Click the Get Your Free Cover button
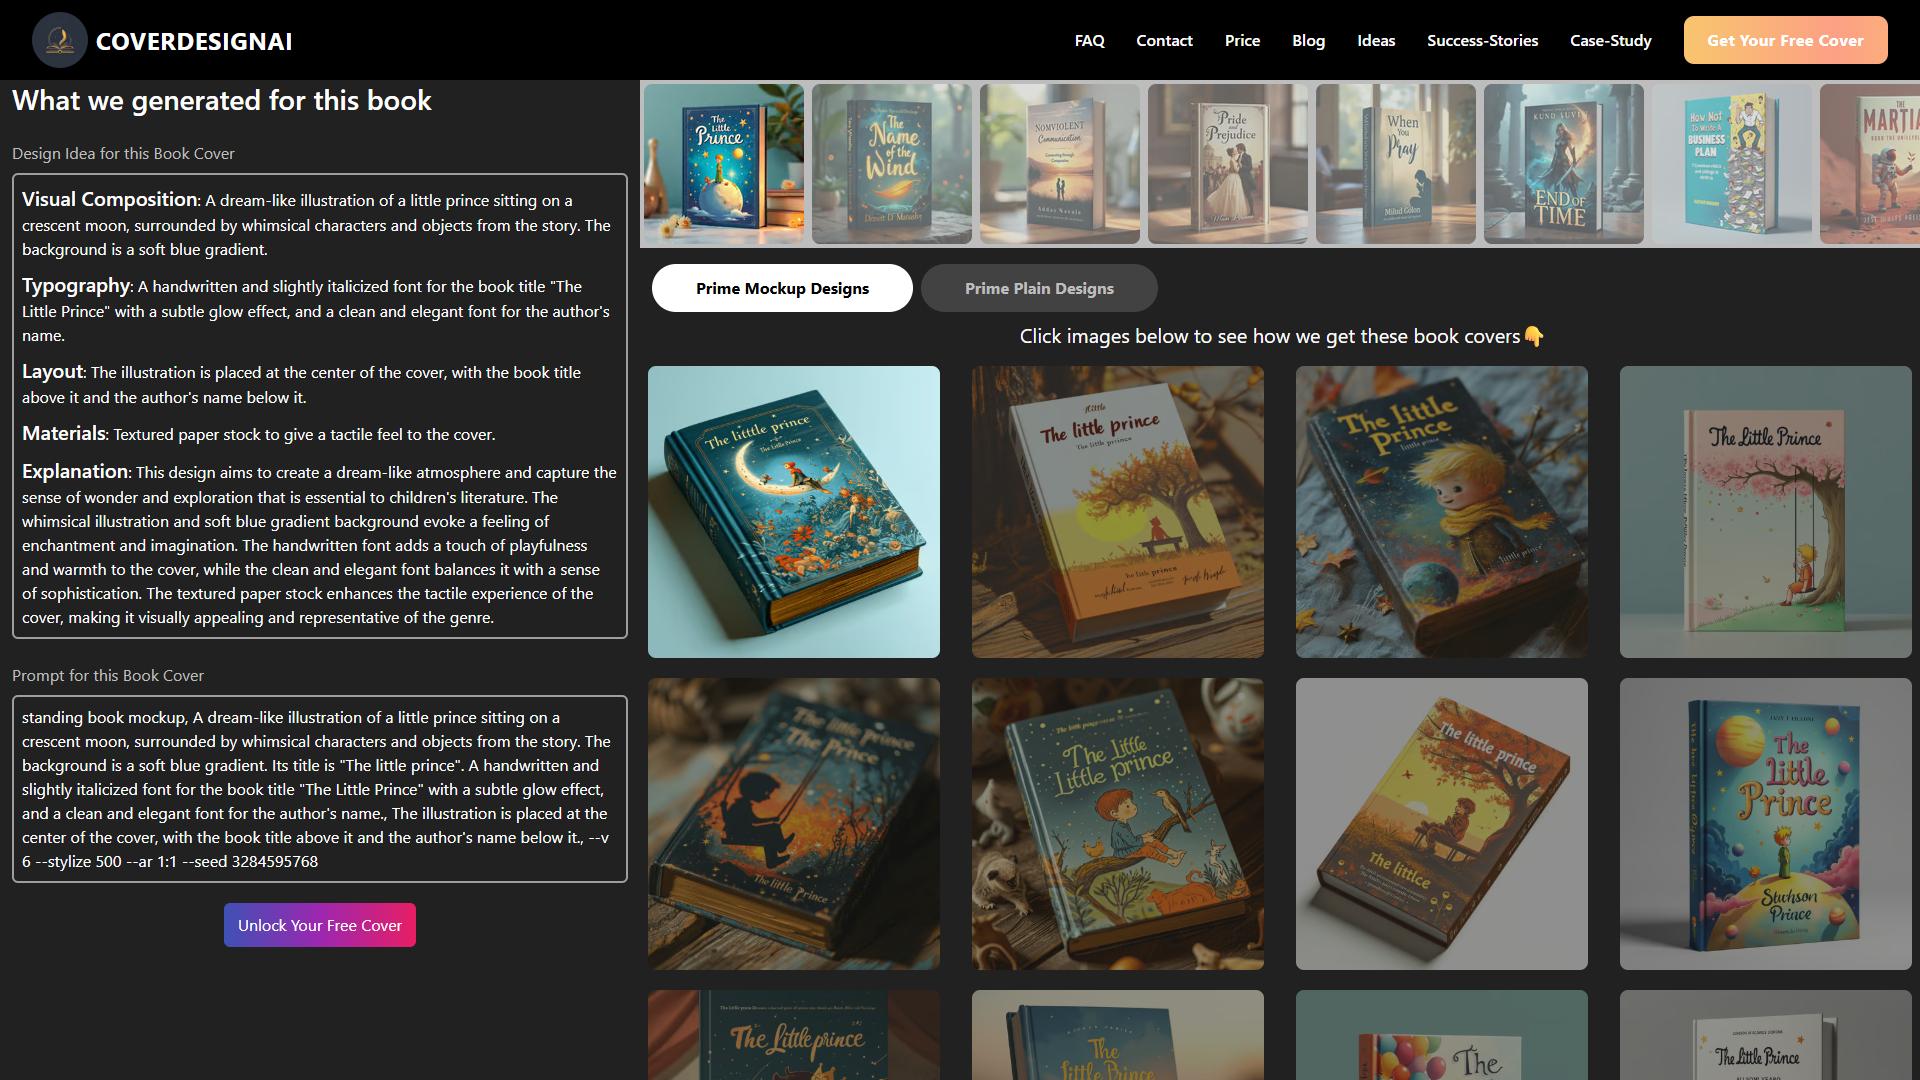Screen dimensions: 1920x1080 [1785, 40]
